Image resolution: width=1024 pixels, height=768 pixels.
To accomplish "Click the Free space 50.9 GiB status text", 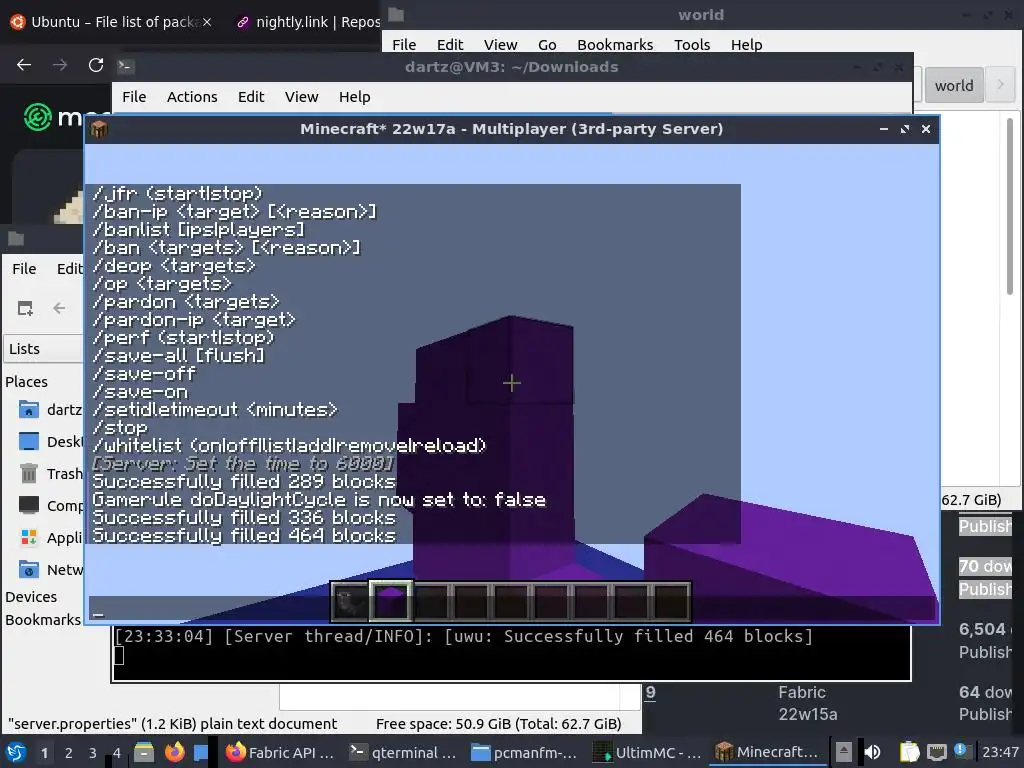I will (x=498, y=724).
